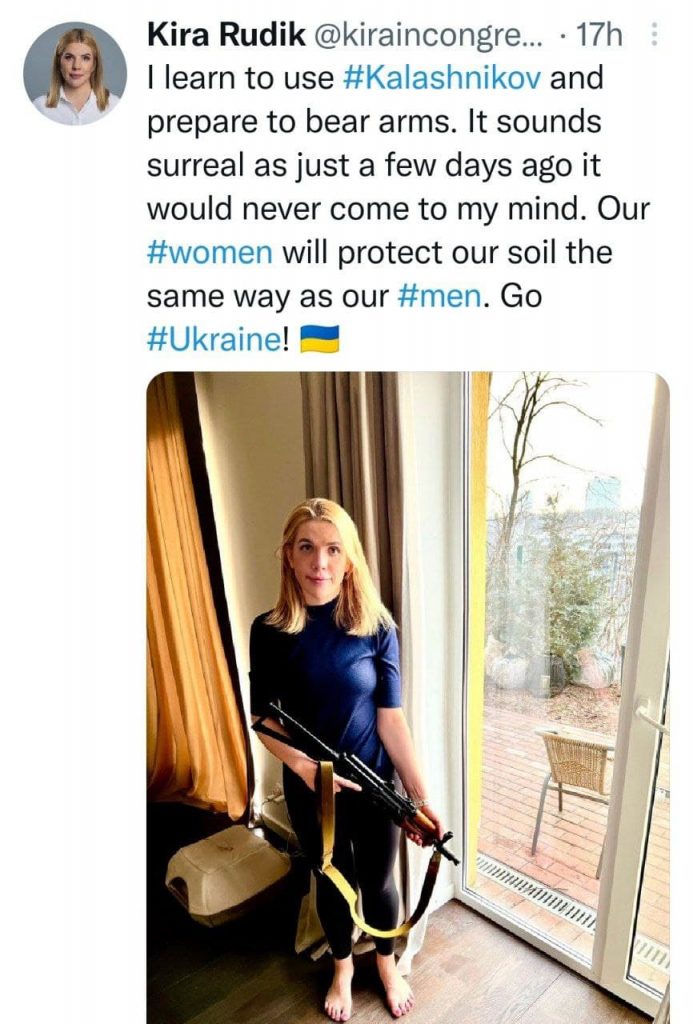Image resolution: width=693 pixels, height=1024 pixels.
Task: Open Kira Rudik's profile picture
Action: 75,73
